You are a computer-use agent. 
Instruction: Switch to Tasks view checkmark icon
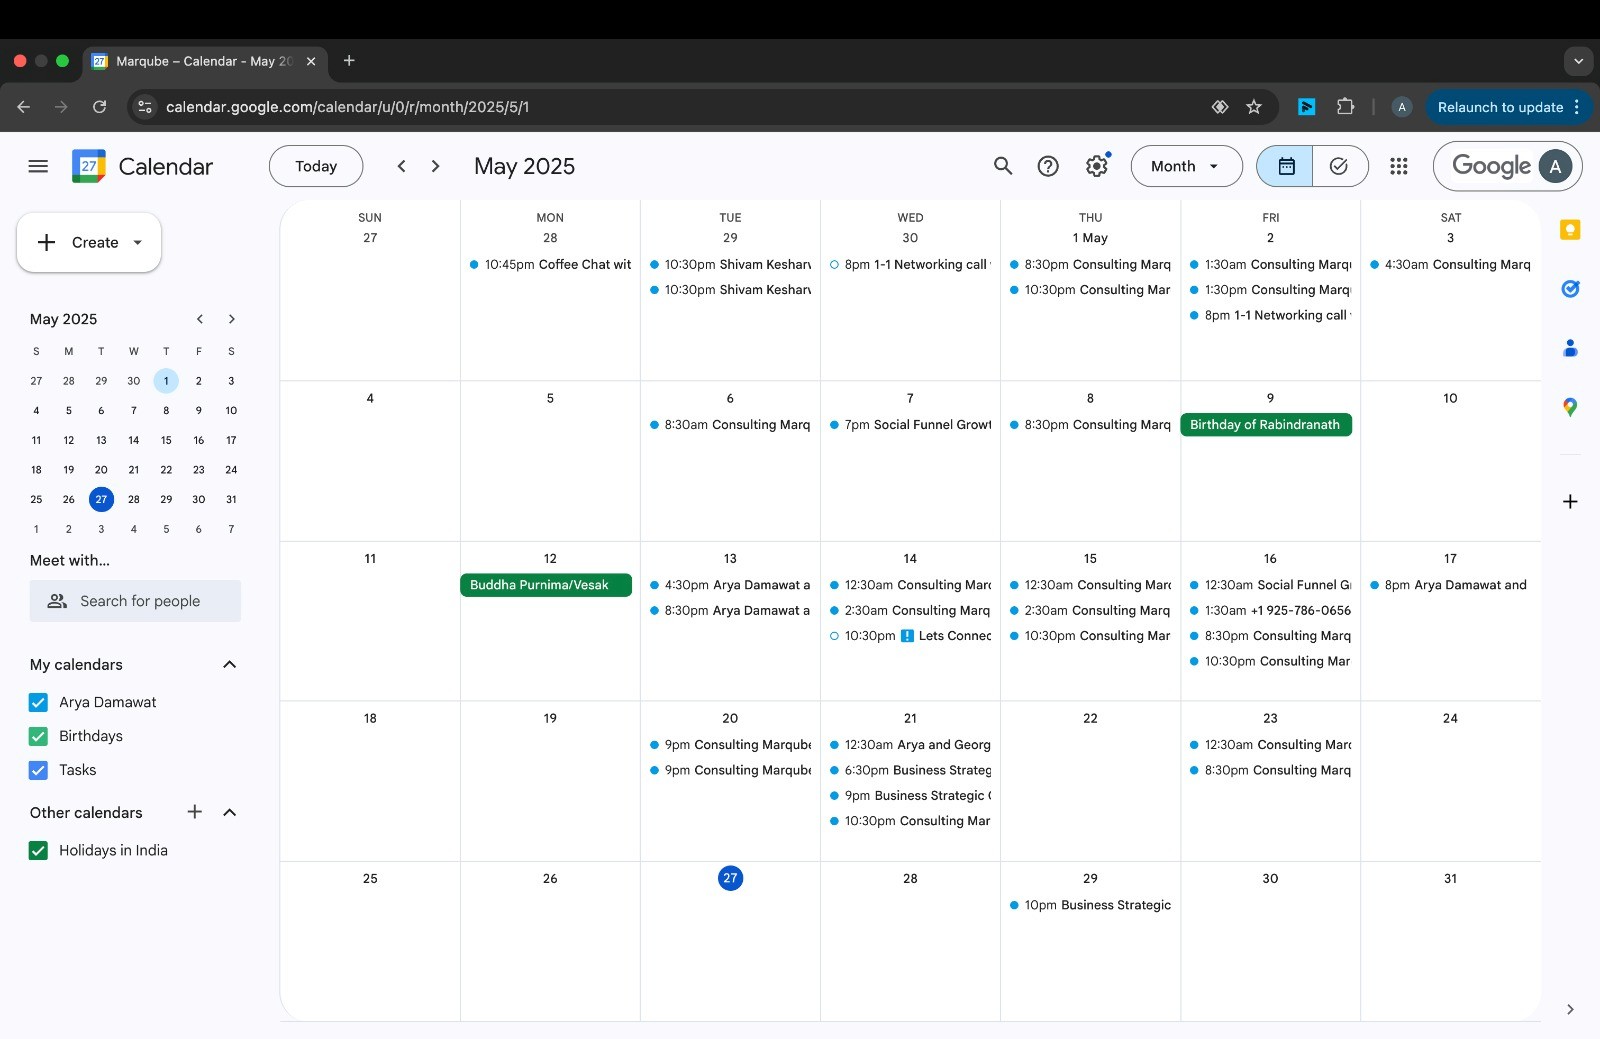click(1339, 166)
